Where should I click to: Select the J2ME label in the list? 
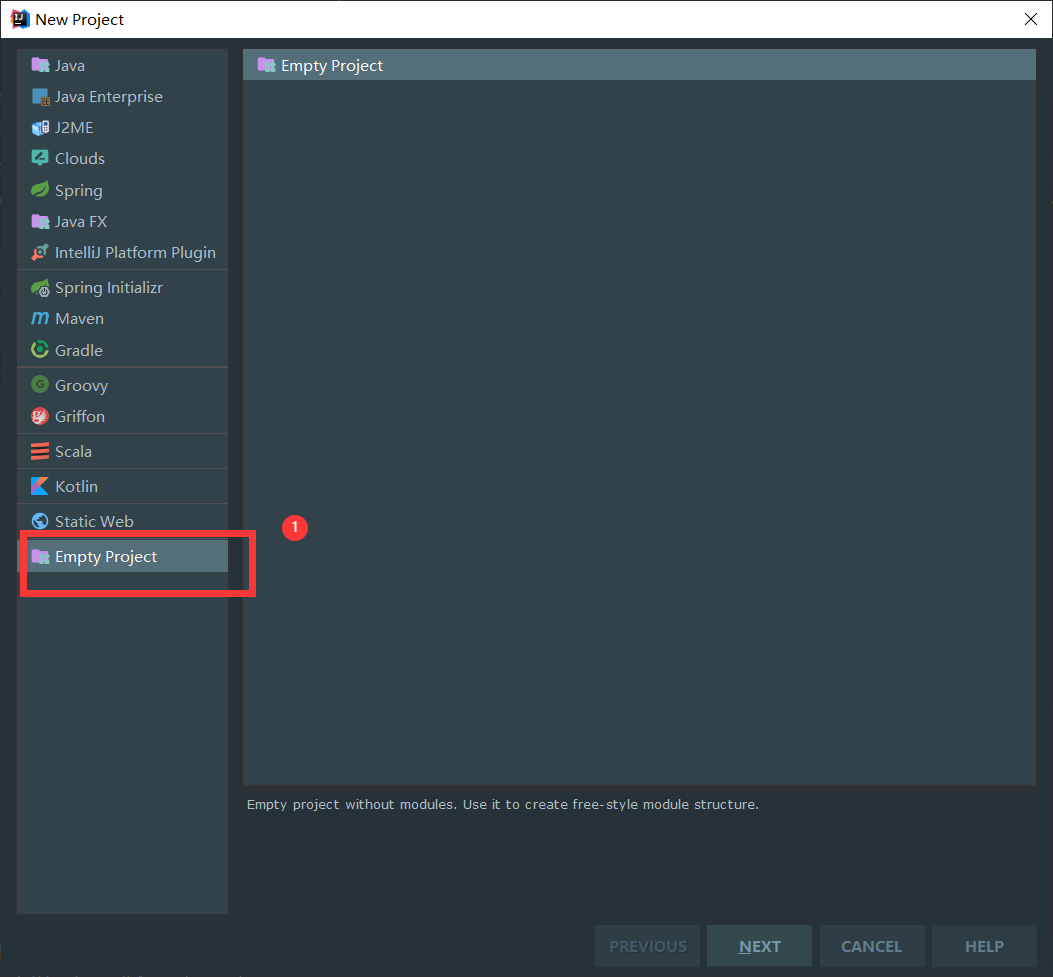coord(74,128)
